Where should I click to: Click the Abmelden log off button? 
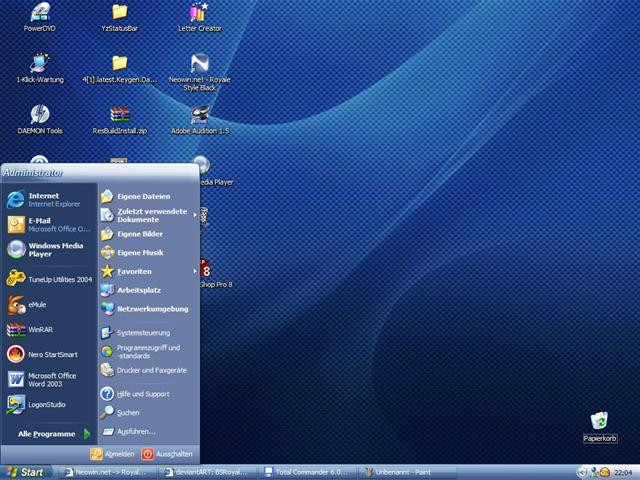[113, 454]
